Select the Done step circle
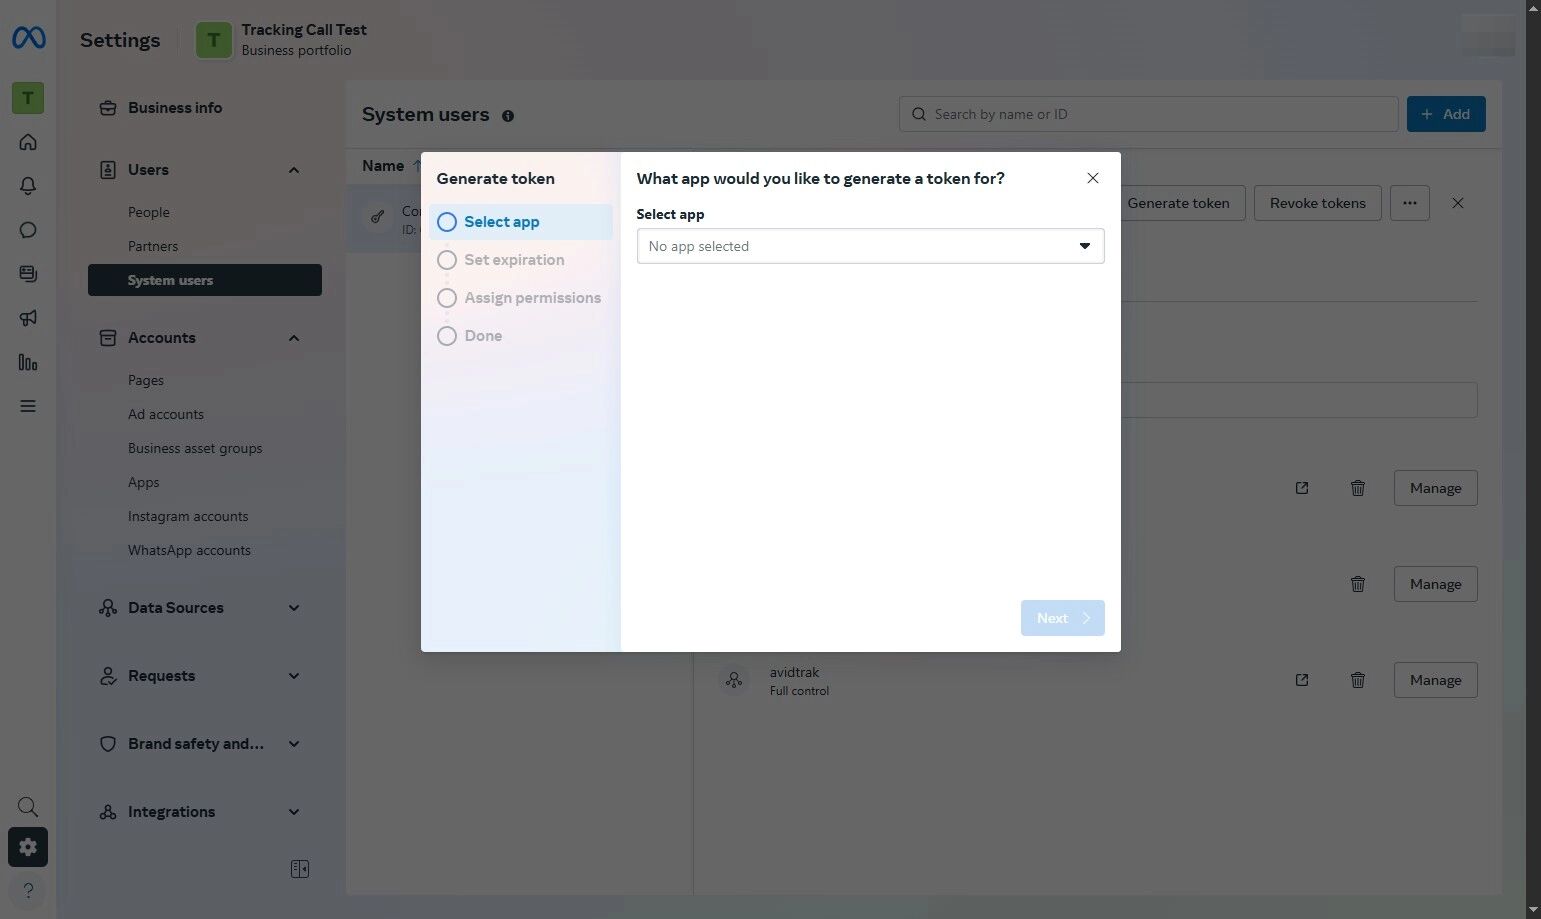 446,335
